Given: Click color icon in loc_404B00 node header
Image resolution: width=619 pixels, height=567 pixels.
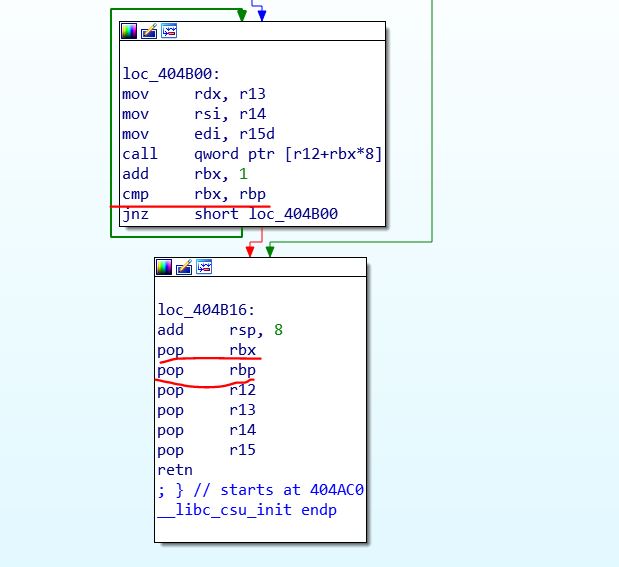Looking at the screenshot, I should pyautogui.click(x=129, y=31).
